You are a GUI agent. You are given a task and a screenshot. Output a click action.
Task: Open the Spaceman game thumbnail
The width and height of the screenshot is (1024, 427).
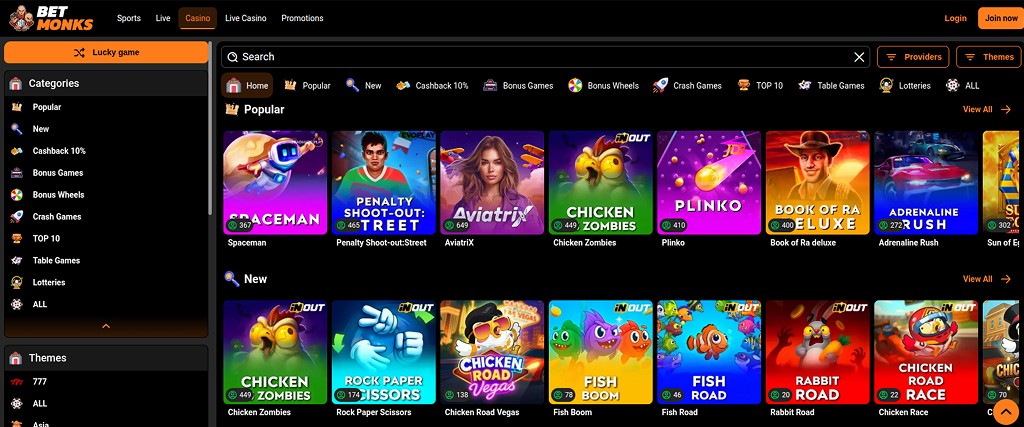(275, 183)
